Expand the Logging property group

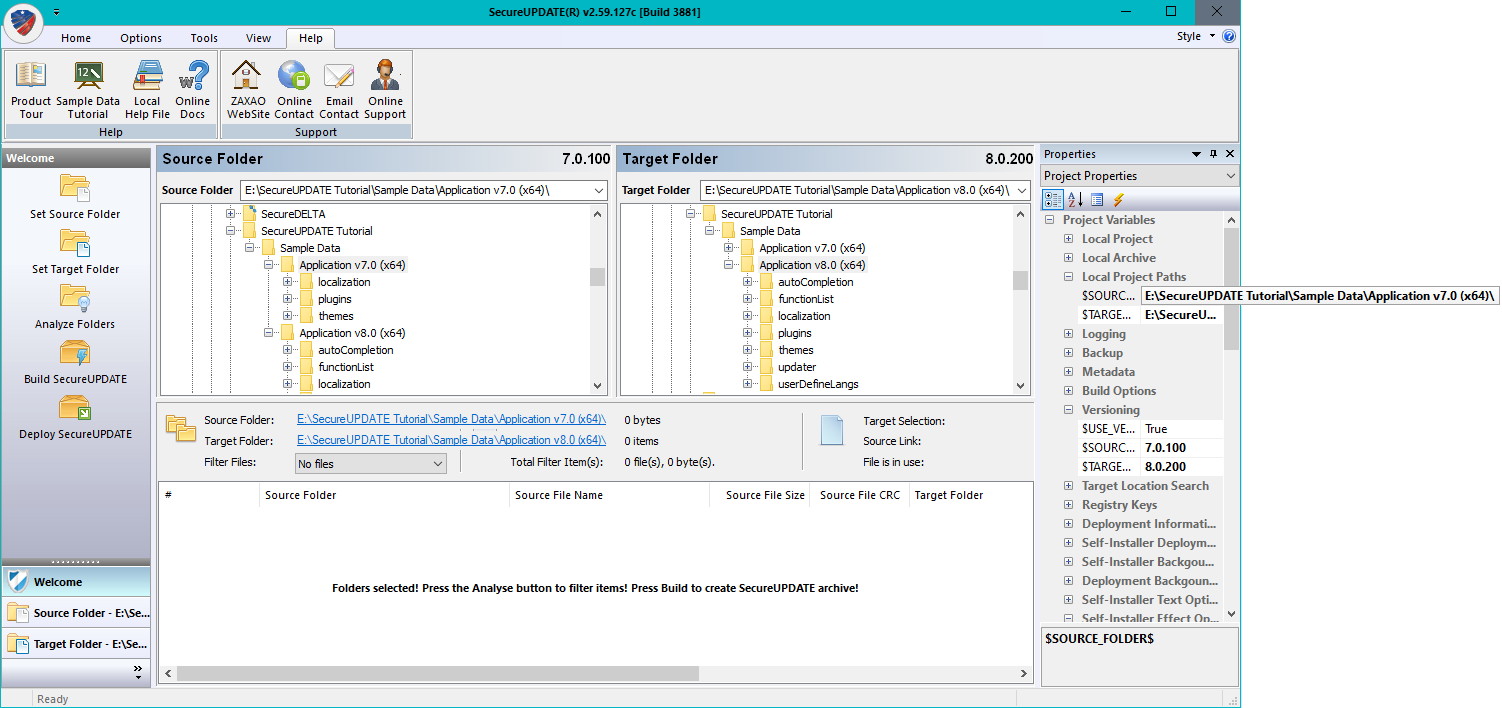tap(1068, 334)
